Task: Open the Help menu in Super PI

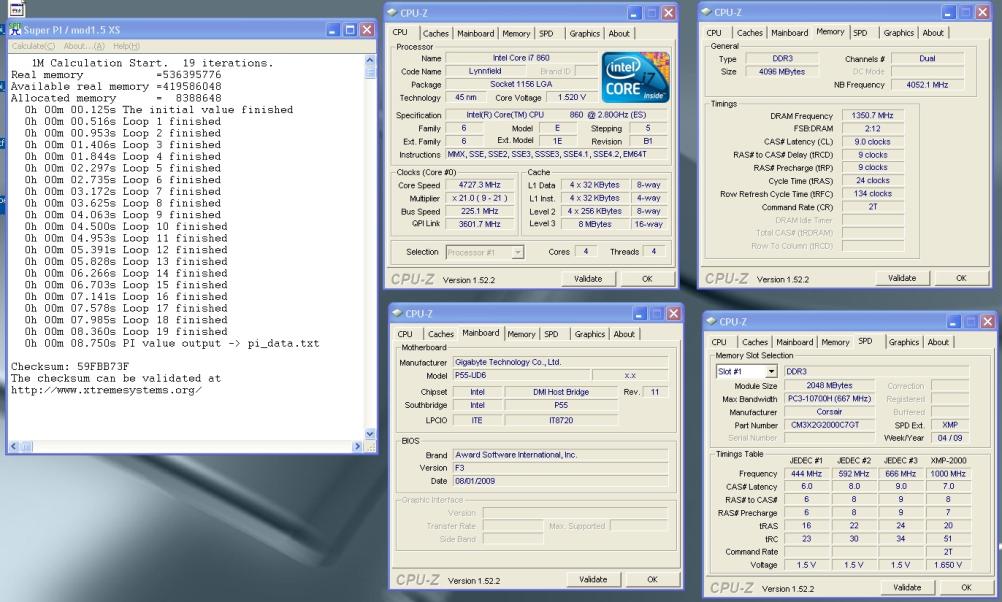Action: 126,46
